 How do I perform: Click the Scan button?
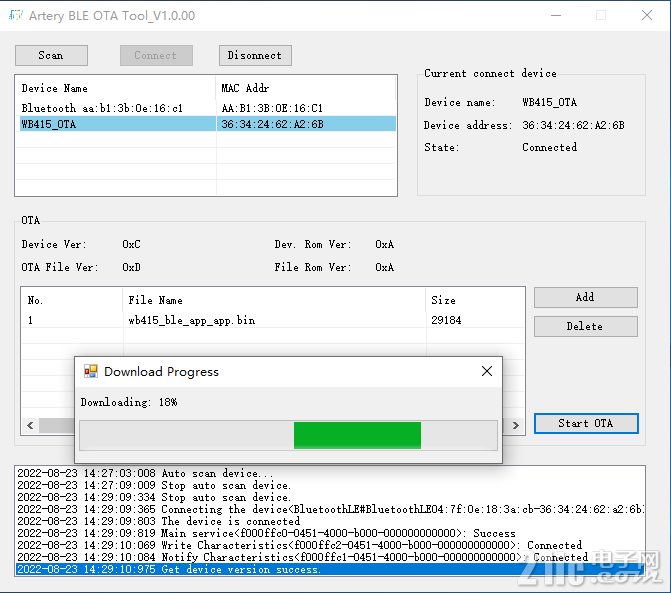pyautogui.click(x=51, y=56)
